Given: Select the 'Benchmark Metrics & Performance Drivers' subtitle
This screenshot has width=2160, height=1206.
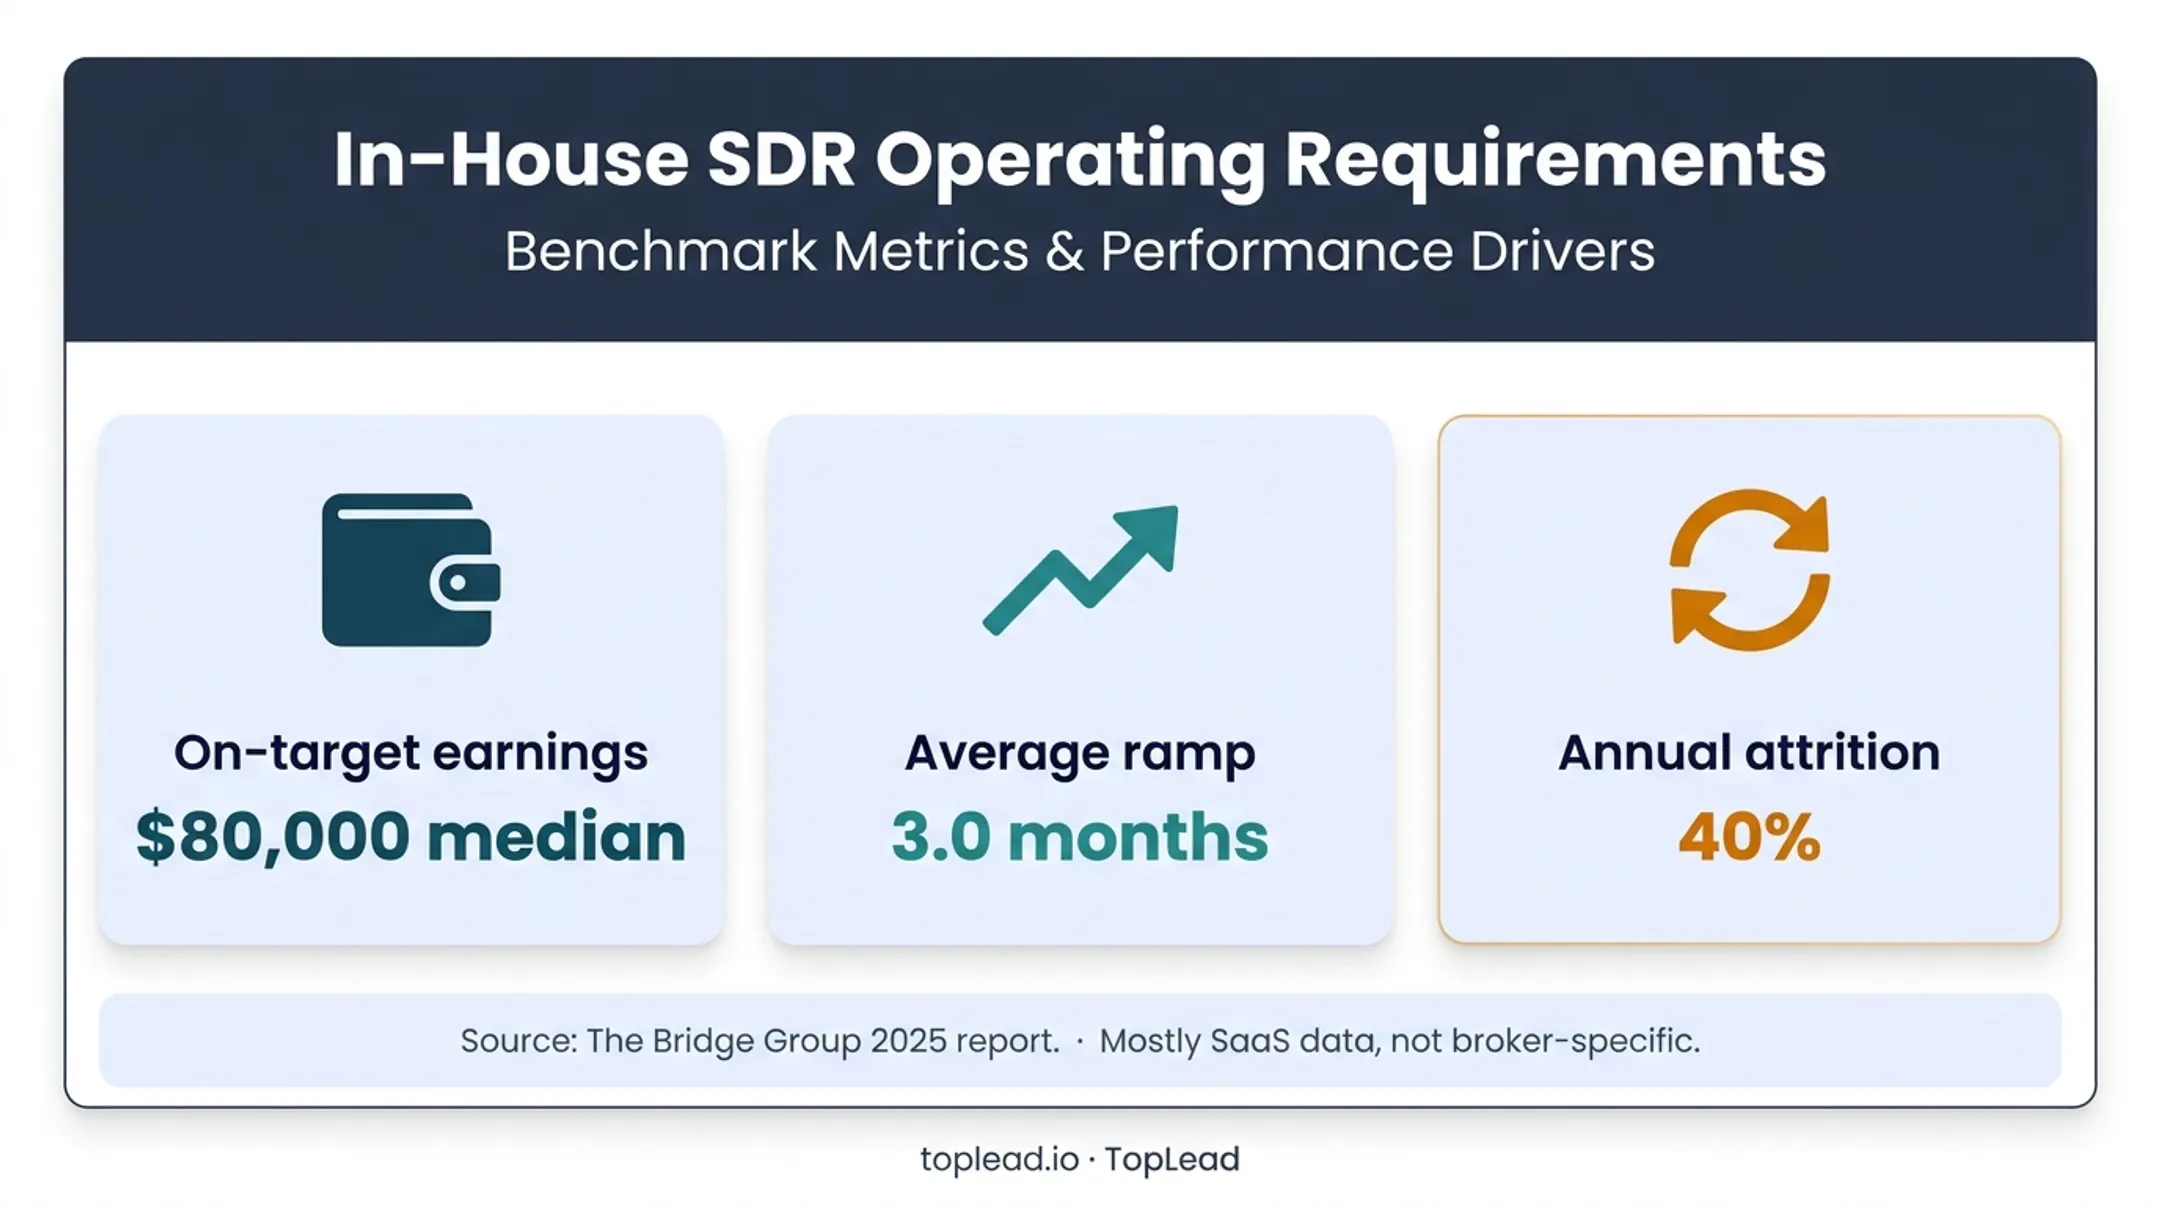Looking at the screenshot, I should [x=1080, y=251].
